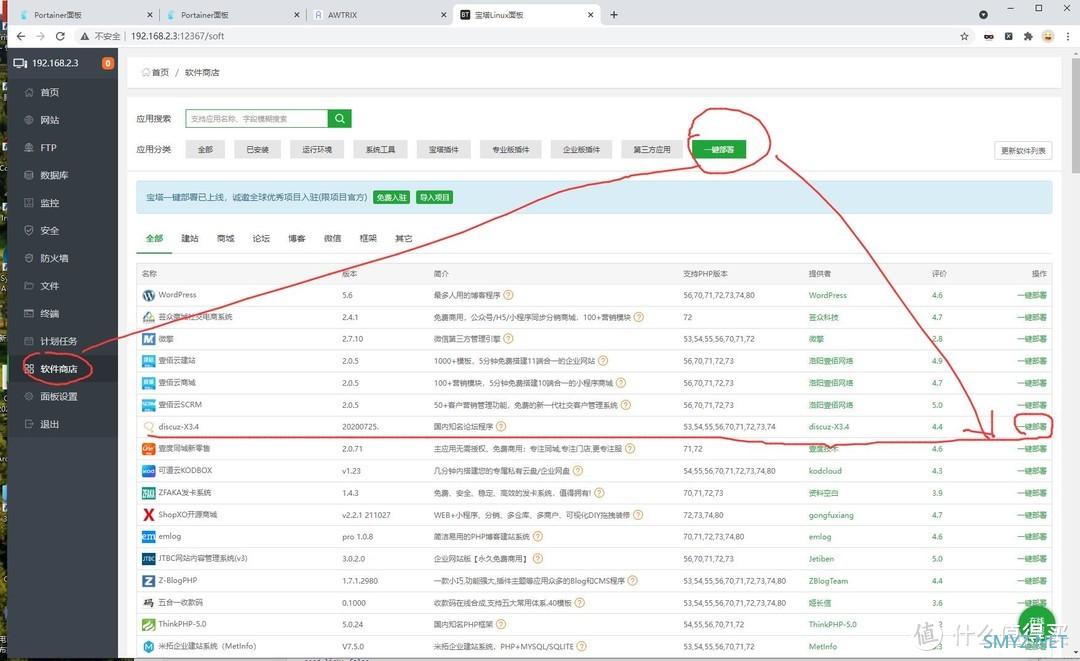Bookmark this page with star icon
The width and height of the screenshot is (1080, 661).
click(964, 36)
